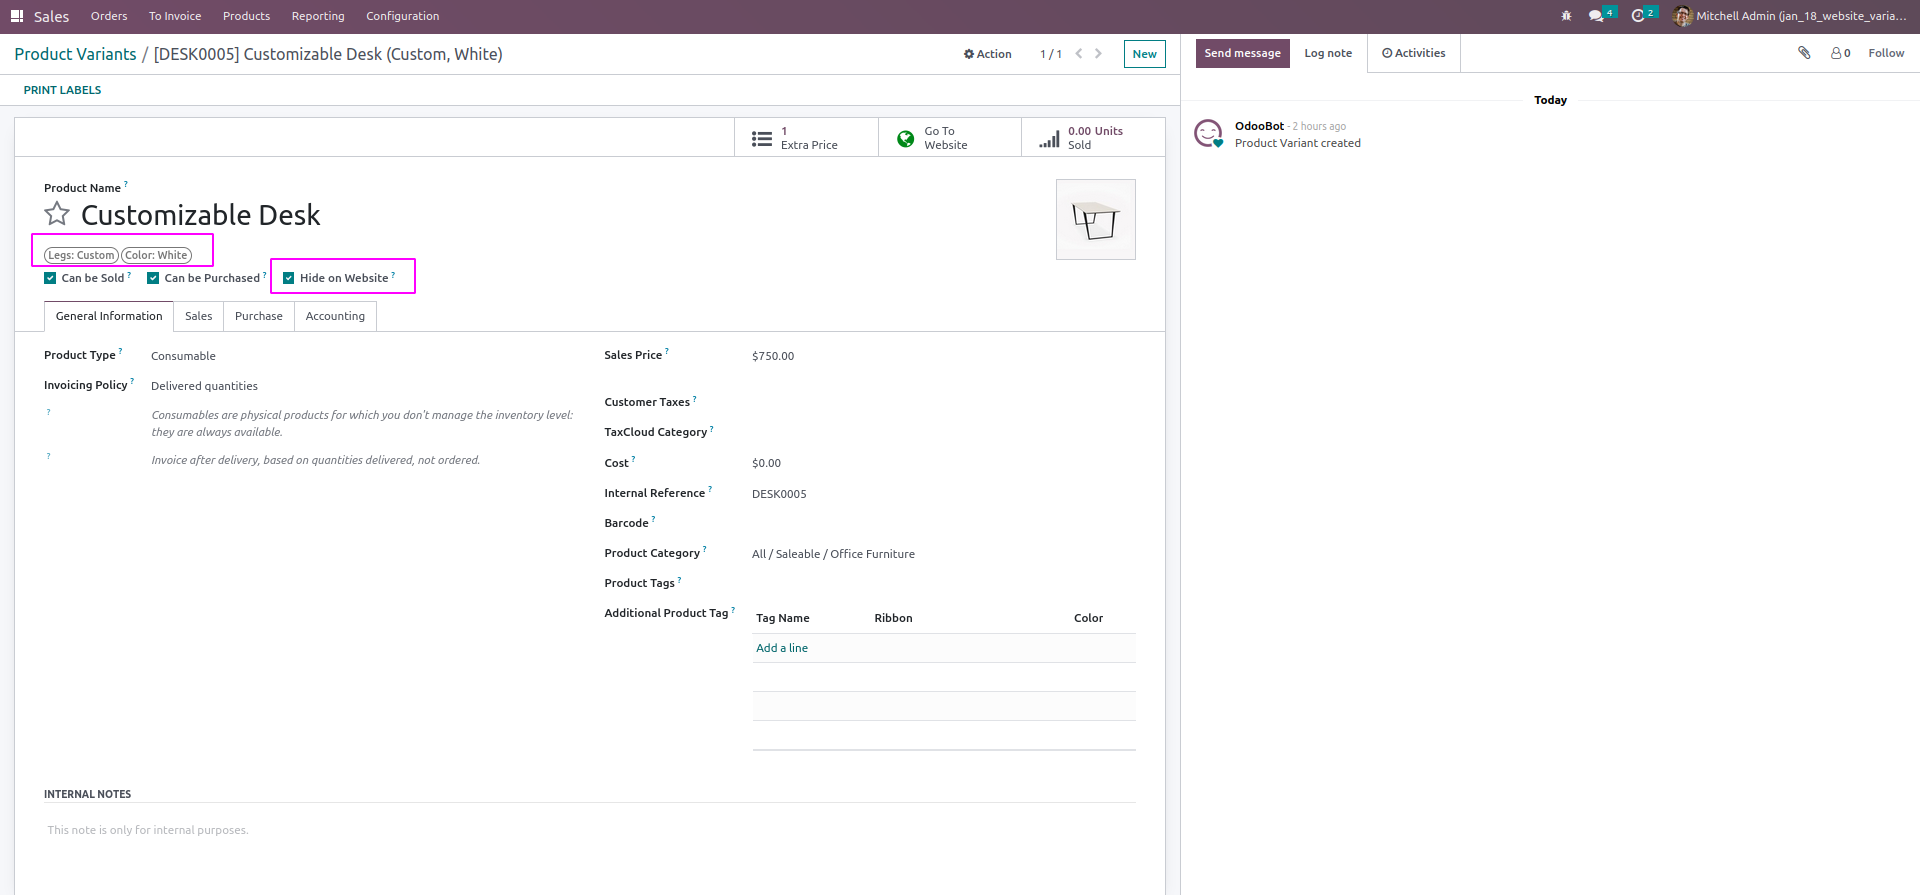This screenshot has width=1920, height=895.
Task: Click the Barcode field
Action: [x=943, y=523]
